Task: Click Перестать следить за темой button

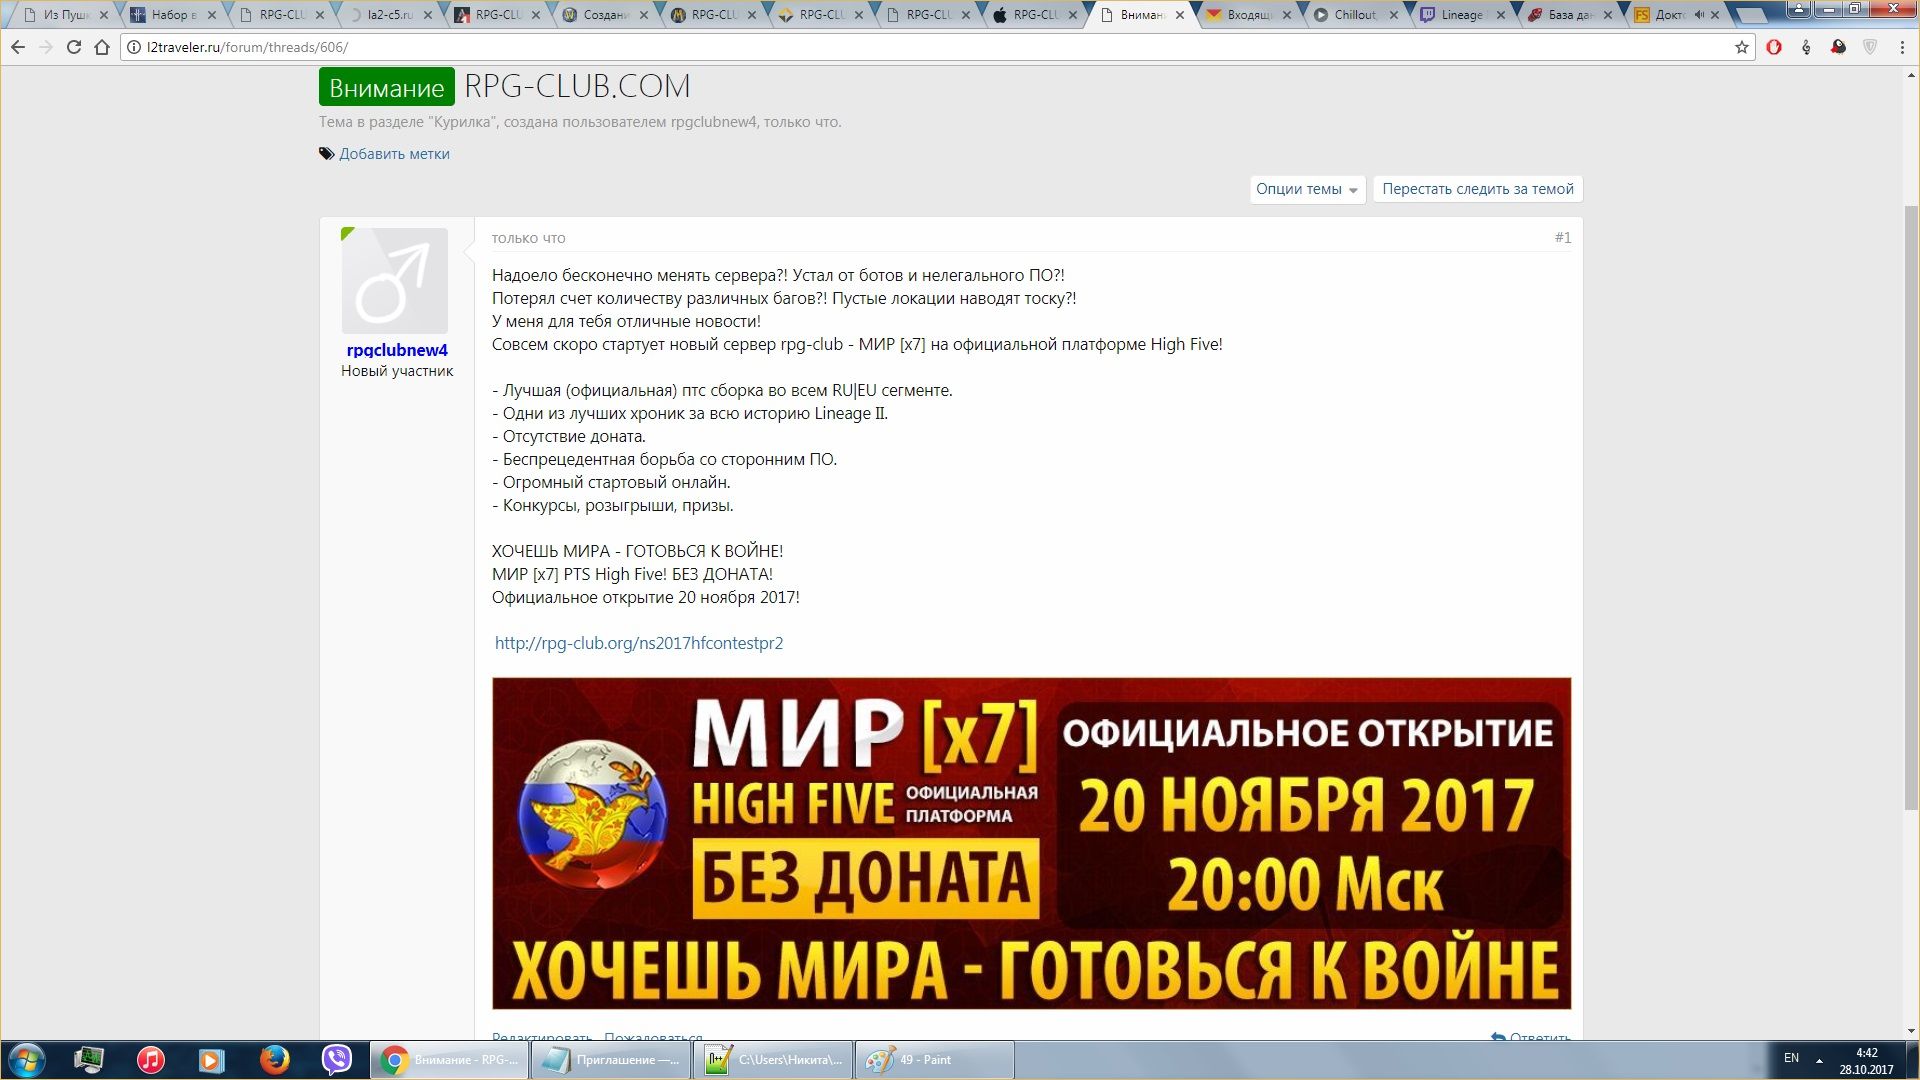Action: tap(1477, 189)
